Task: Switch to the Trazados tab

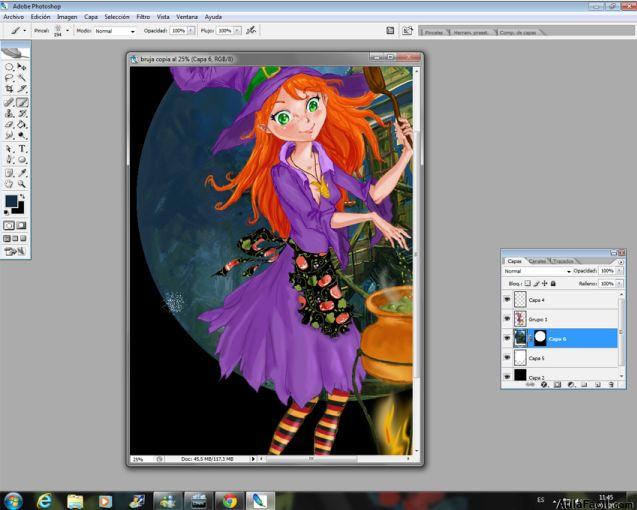Action: click(563, 261)
